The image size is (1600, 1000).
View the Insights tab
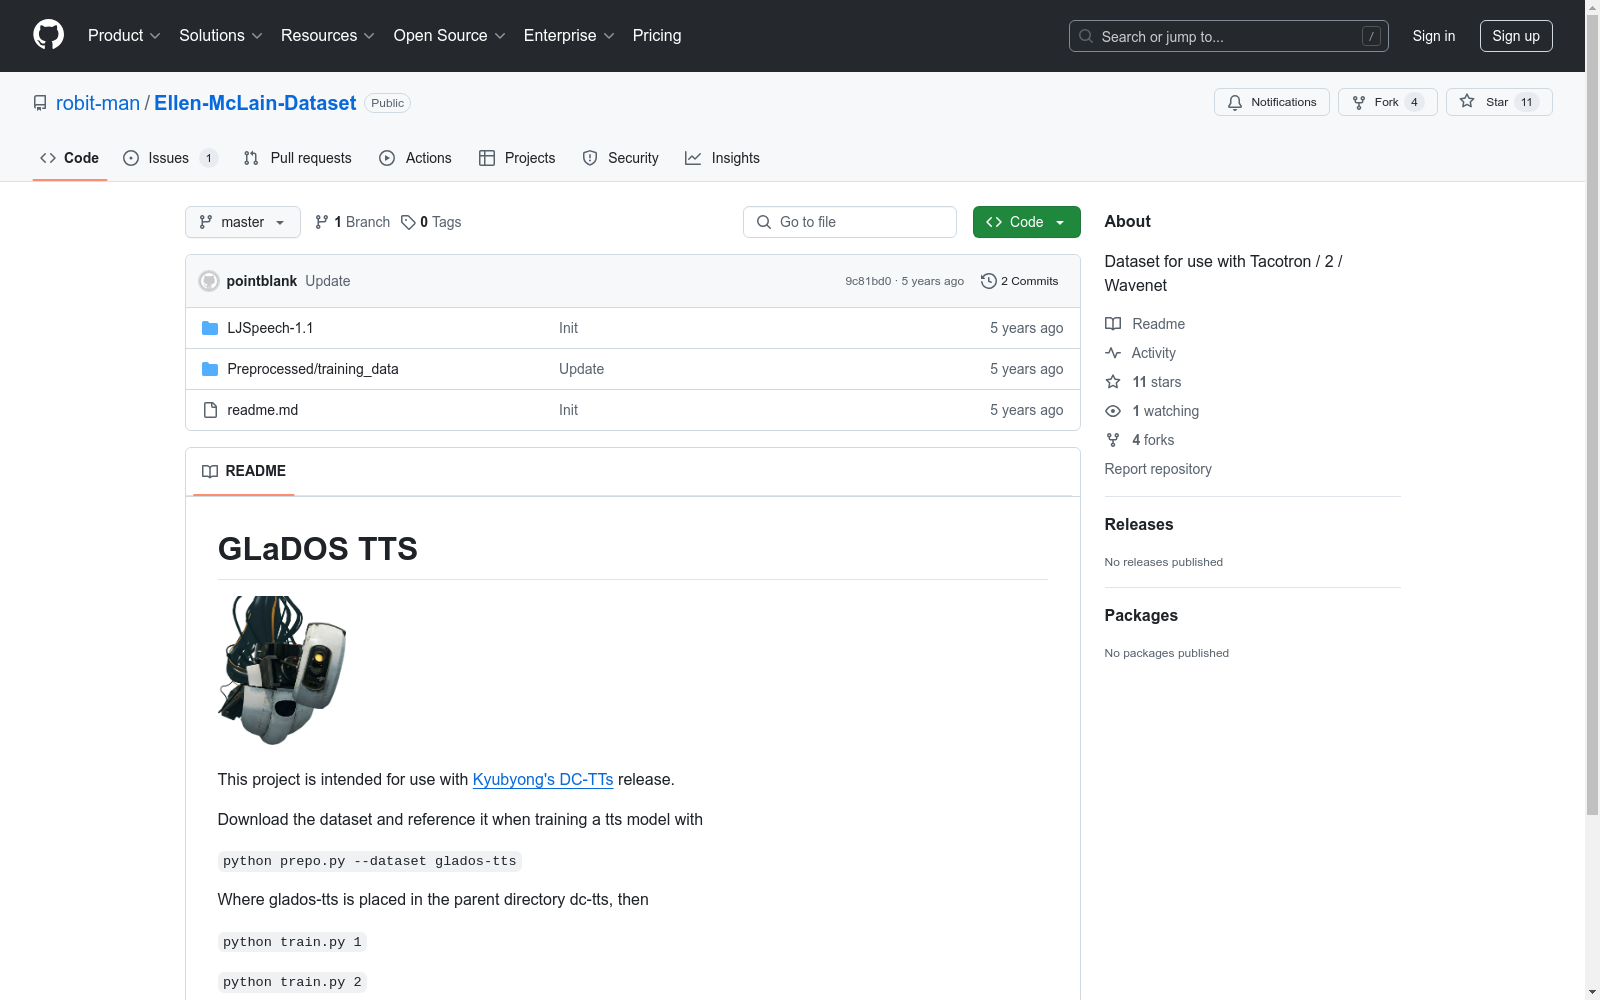click(x=722, y=158)
